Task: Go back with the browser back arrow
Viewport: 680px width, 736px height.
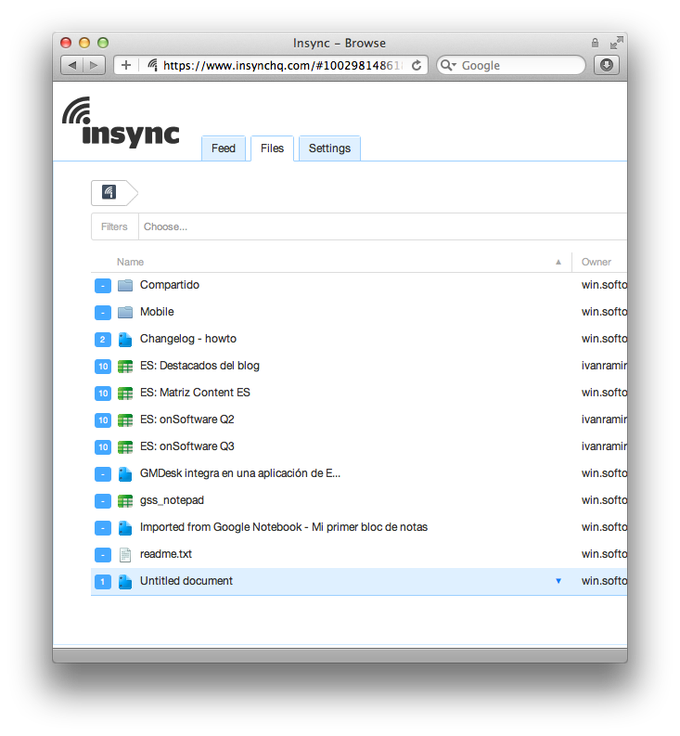Action: [72, 65]
